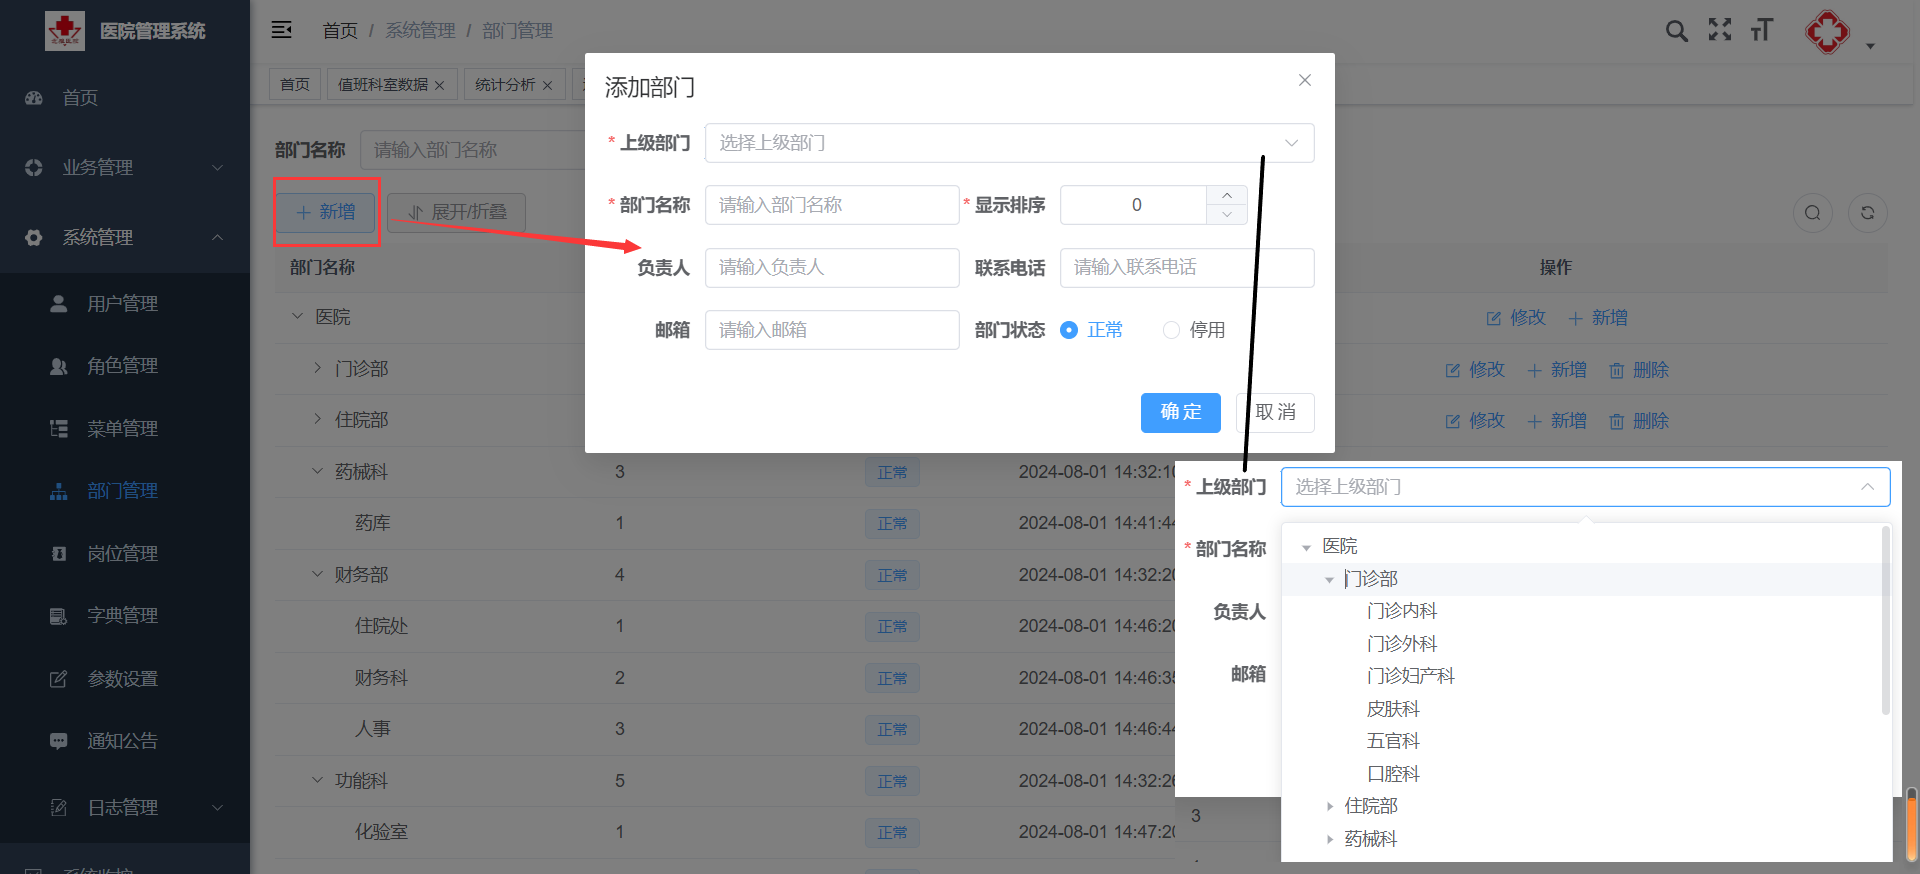Click the refresh table icon button

click(1867, 213)
